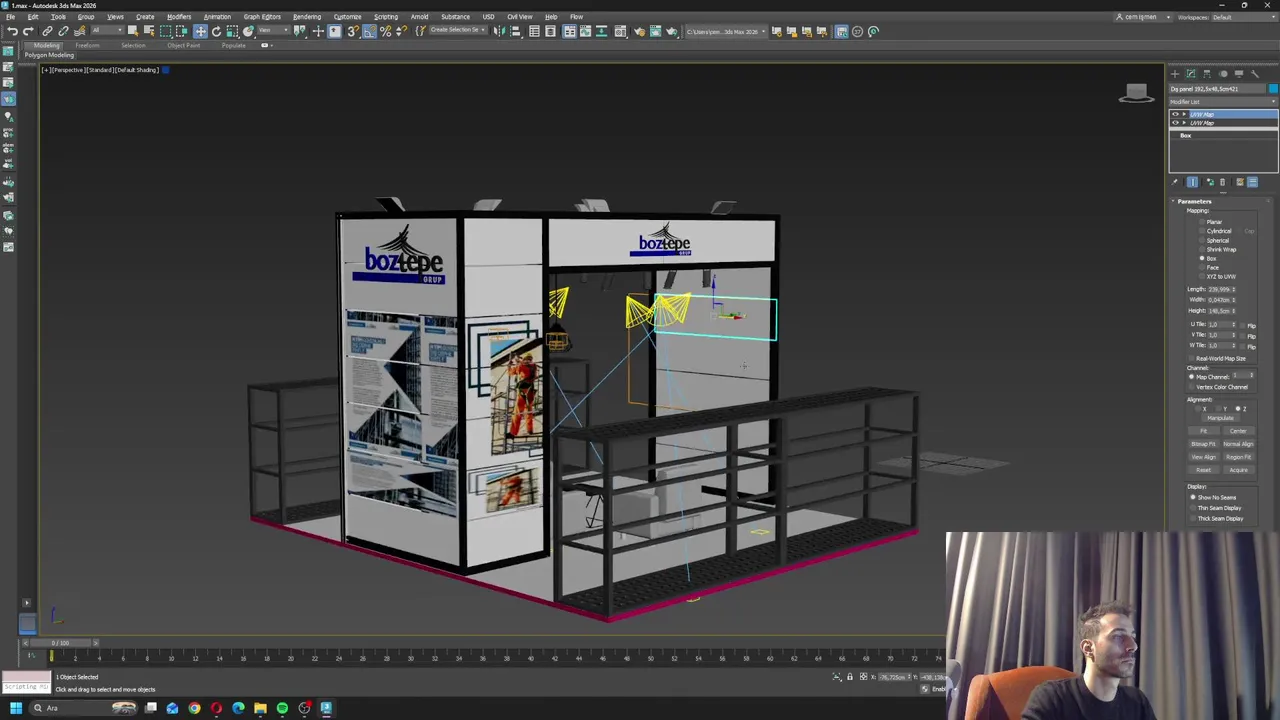Activate the Select and Move tool

[200, 31]
